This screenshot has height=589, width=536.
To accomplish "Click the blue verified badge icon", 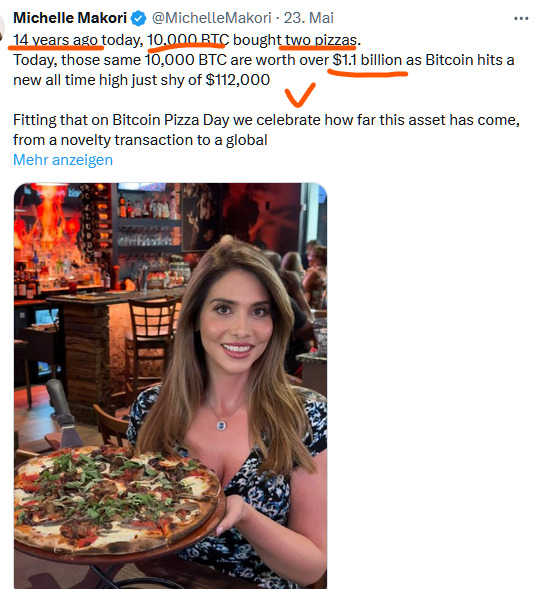I will tap(139, 18).
